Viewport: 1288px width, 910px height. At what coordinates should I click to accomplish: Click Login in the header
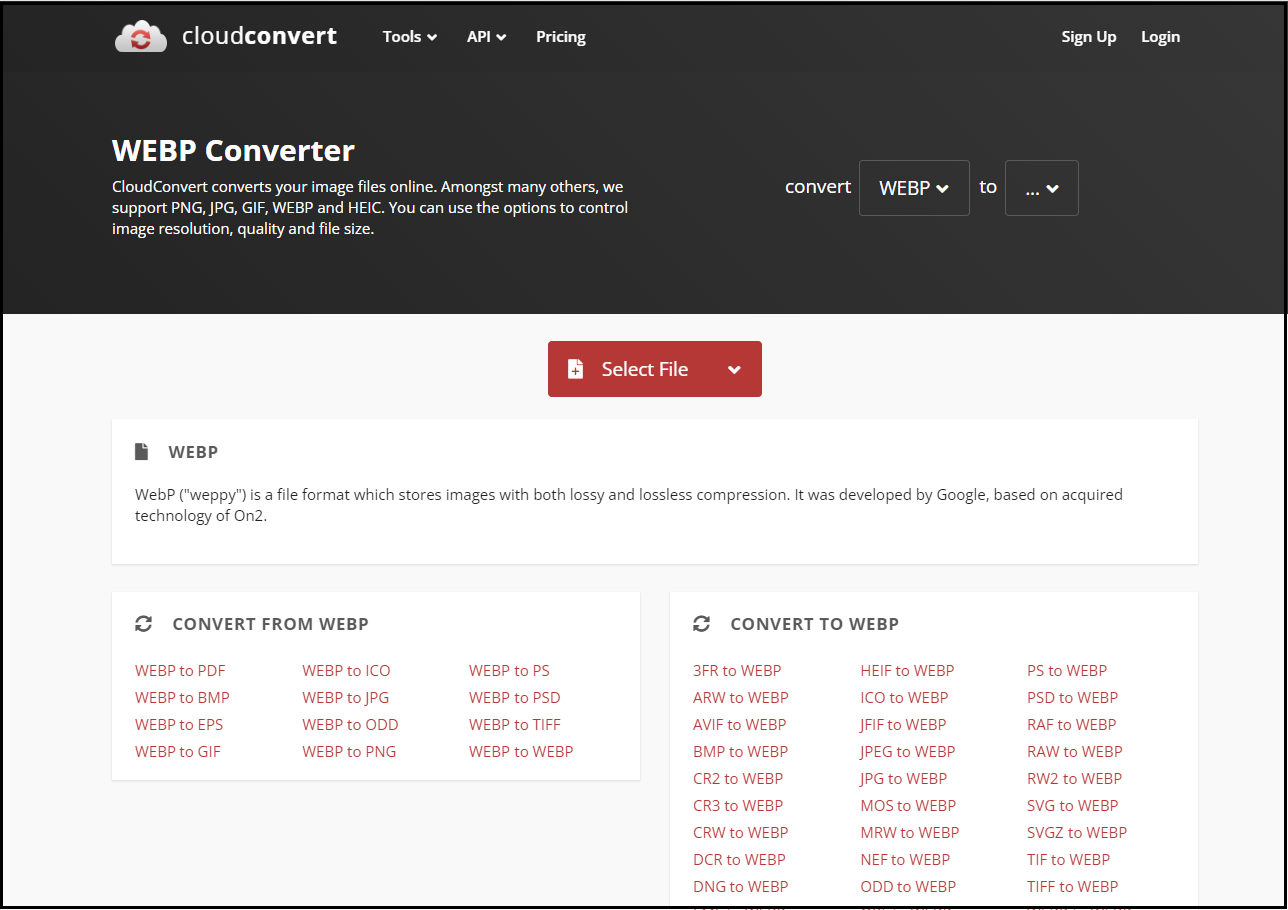point(1161,37)
